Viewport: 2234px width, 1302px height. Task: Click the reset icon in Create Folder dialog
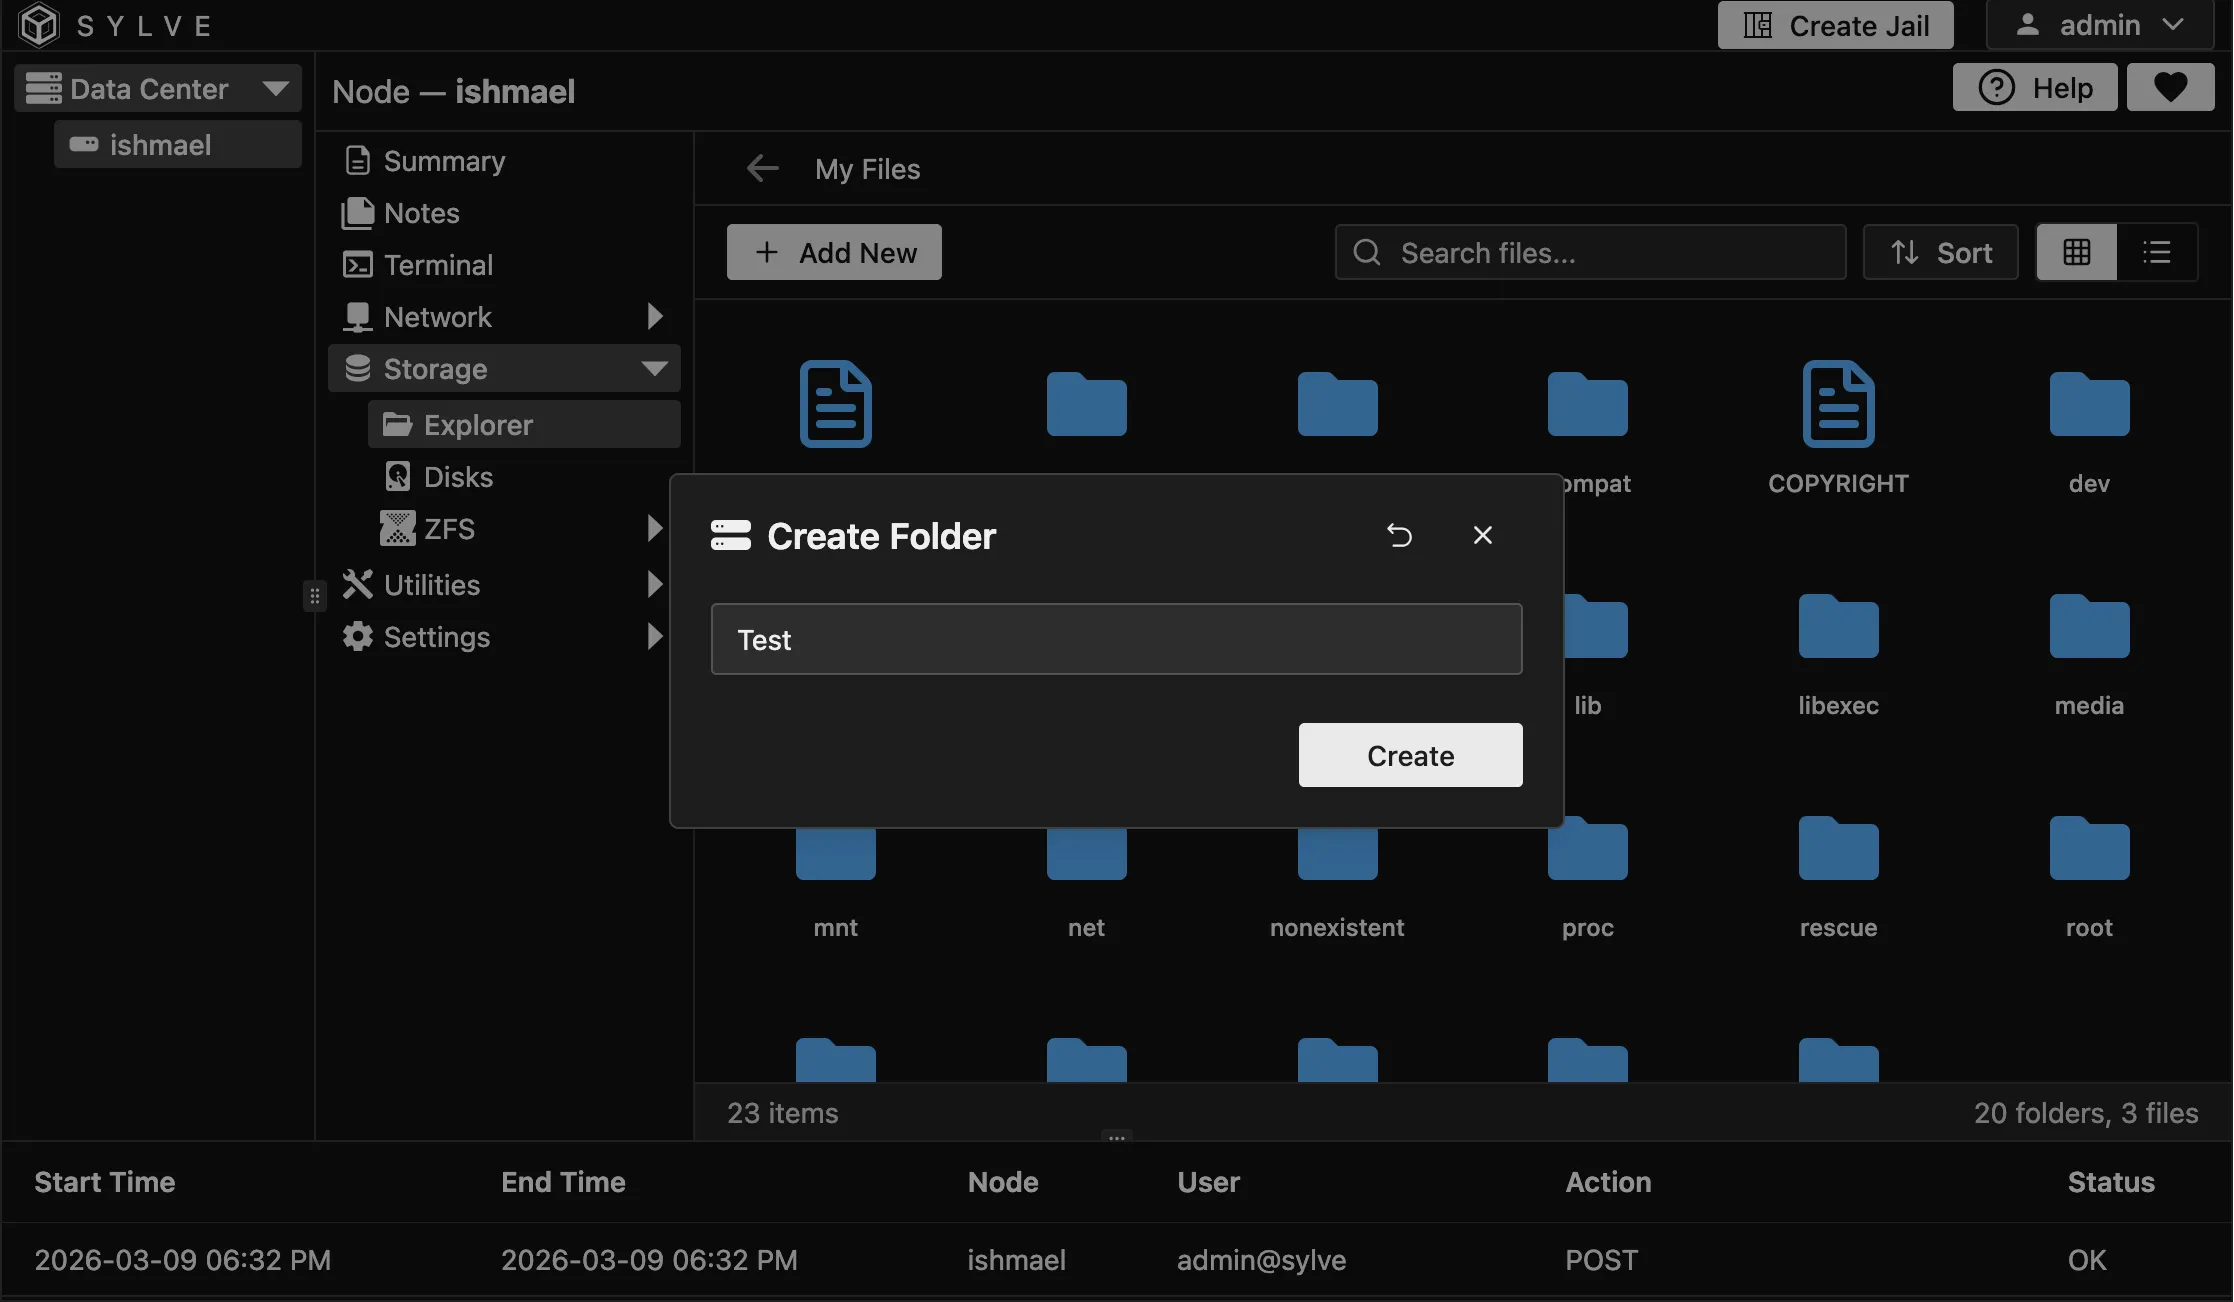click(1399, 535)
